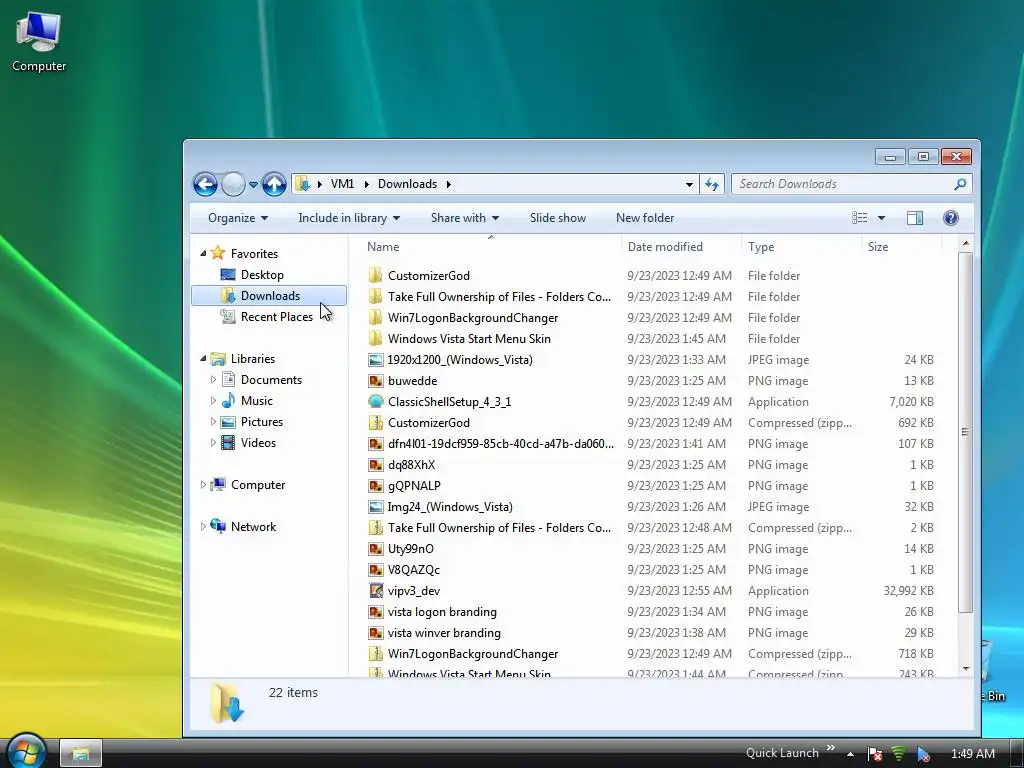Collapse the Favorites group
This screenshot has width=1024, height=768.
pos(203,253)
